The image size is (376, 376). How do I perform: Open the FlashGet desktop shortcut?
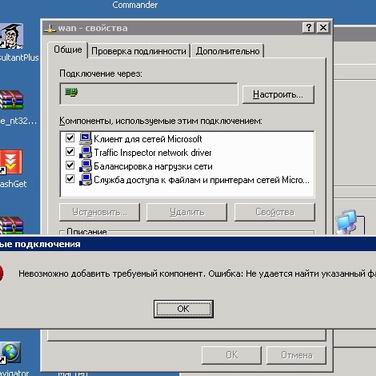[x=11, y=162]
